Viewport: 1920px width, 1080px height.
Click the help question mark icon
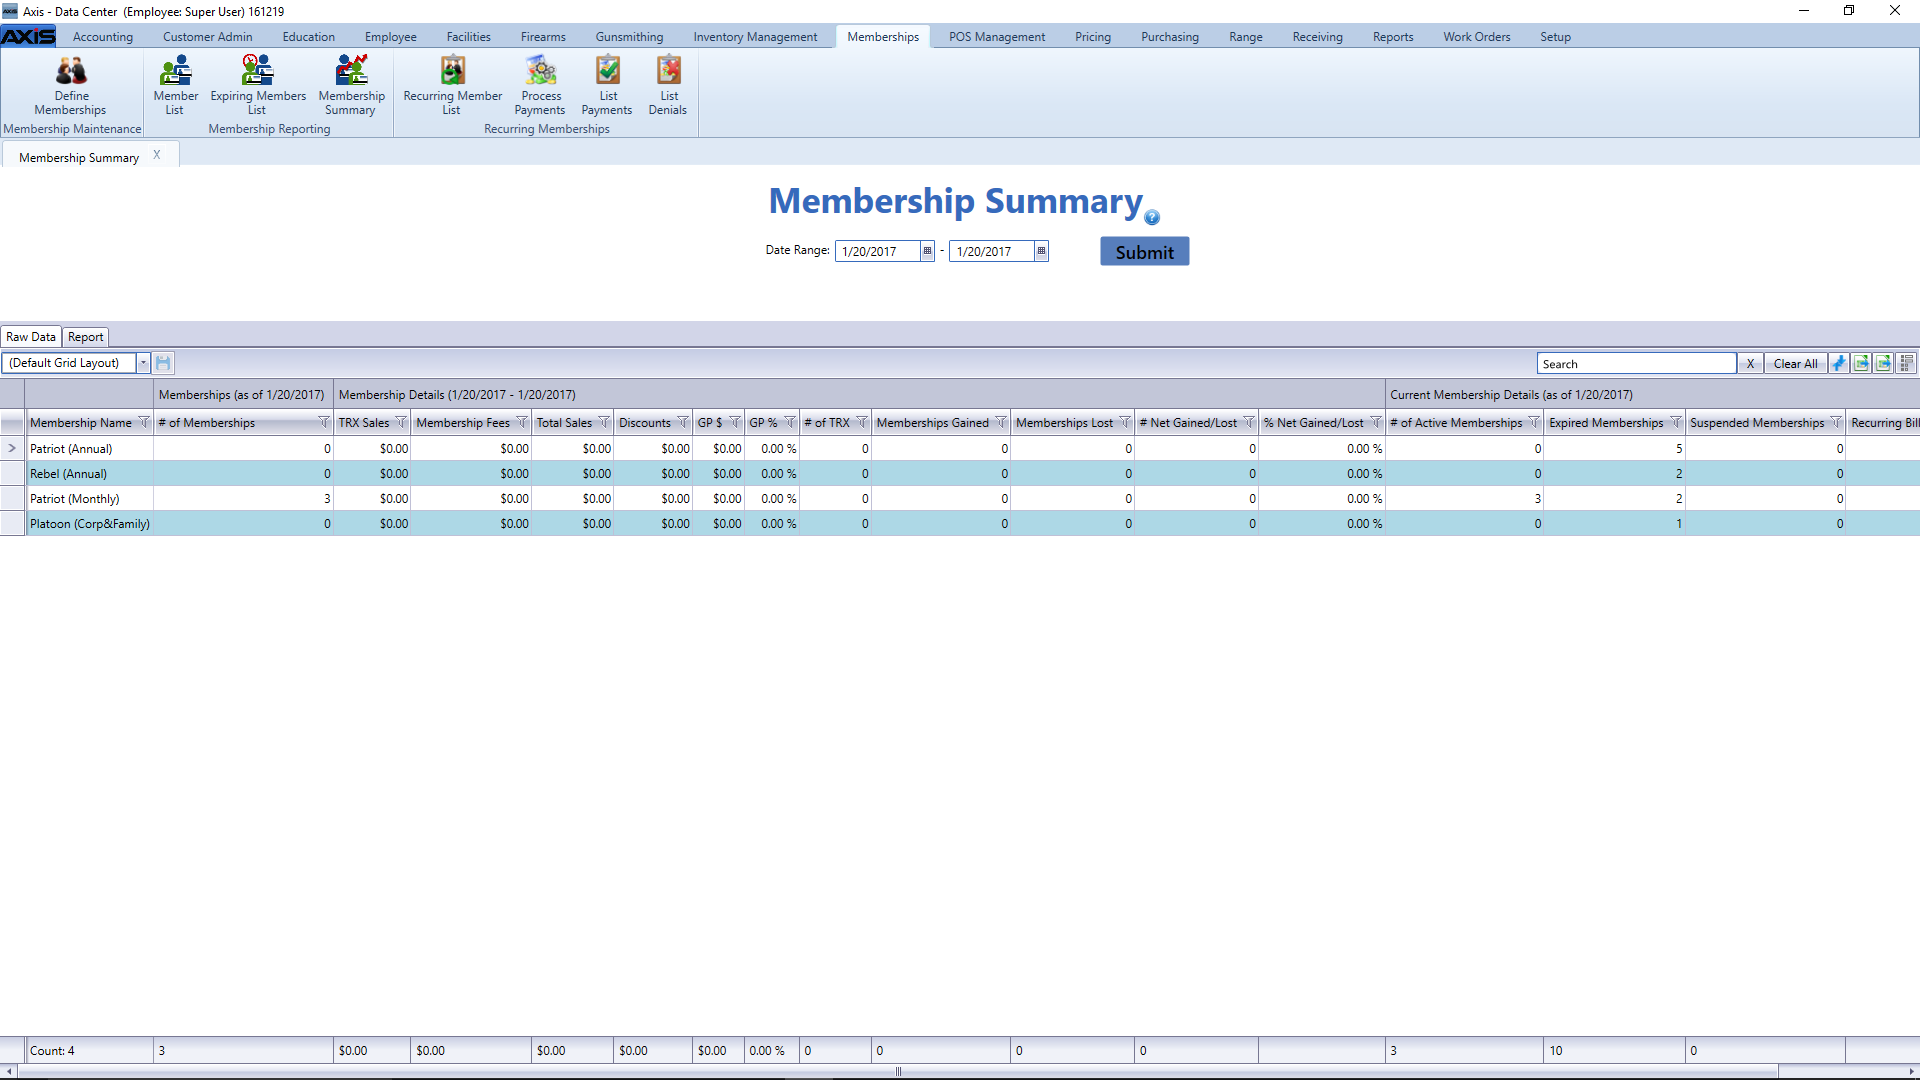[1152, 217]
